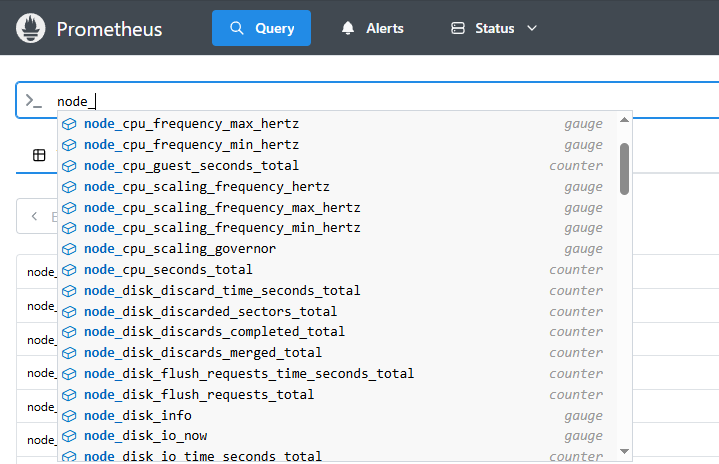Screen dimensions: 719x464
Task: Choose node_cpu_scaling_governor from suggestions
Action: point(180,248)
